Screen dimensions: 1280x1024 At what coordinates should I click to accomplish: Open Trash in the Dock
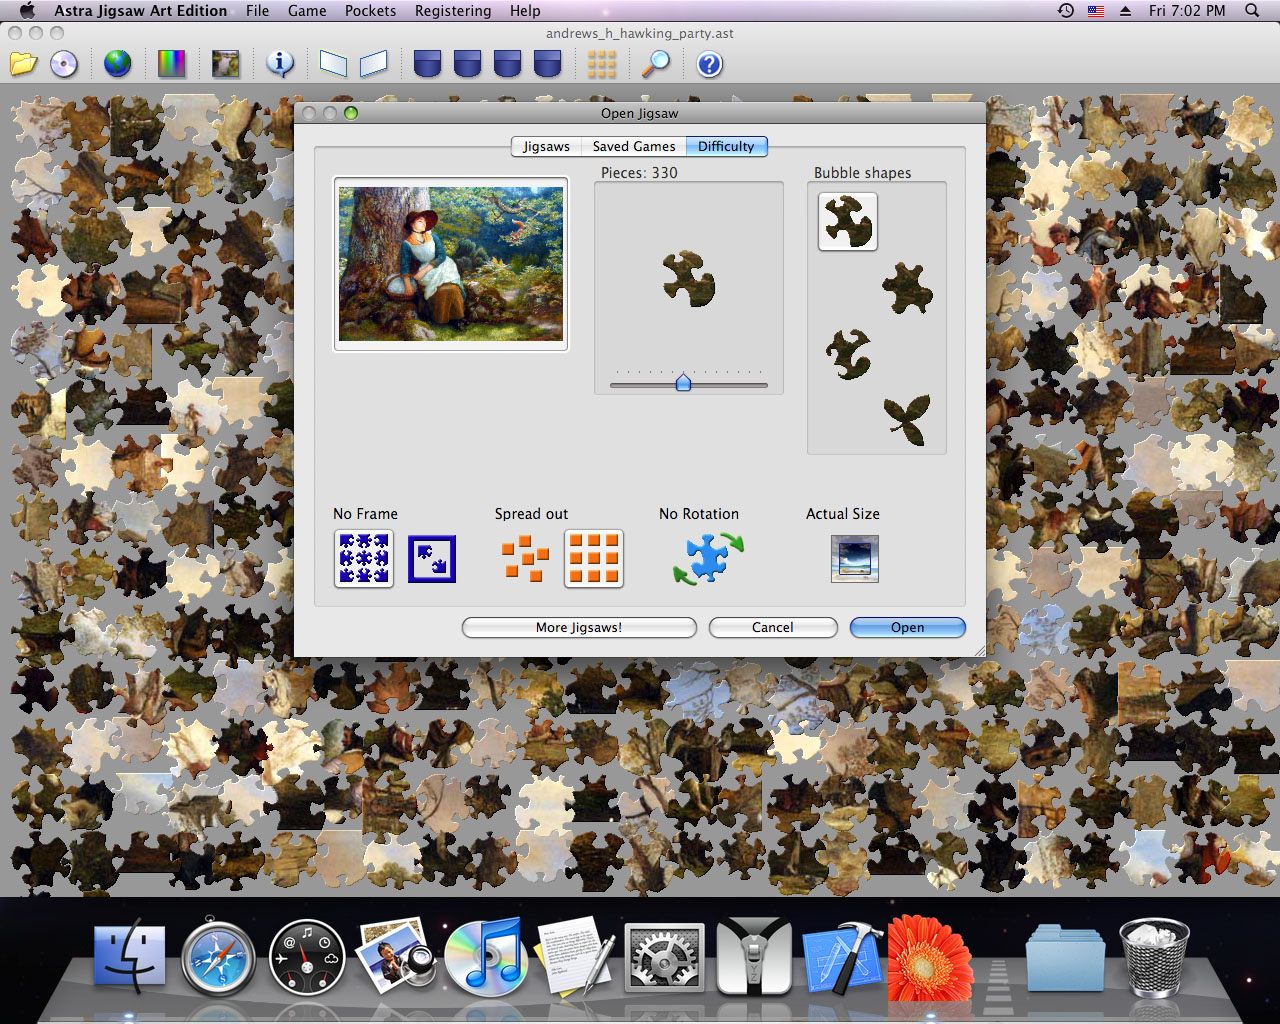(1154, 957)
